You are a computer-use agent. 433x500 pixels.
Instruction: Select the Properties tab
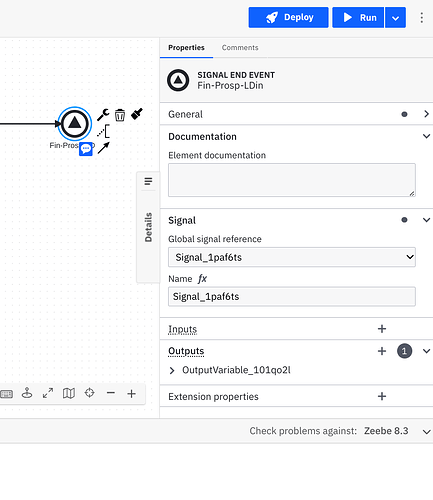click(186, 48)
